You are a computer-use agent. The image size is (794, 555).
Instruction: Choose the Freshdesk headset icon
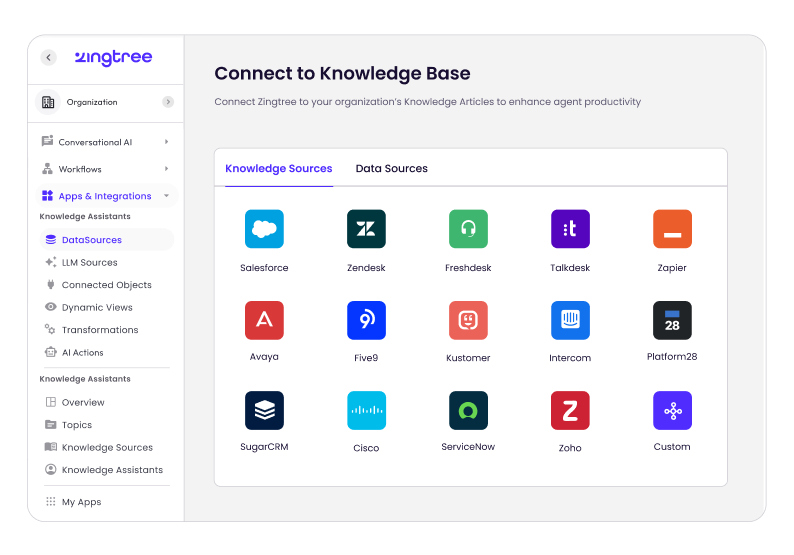(468, 229)
